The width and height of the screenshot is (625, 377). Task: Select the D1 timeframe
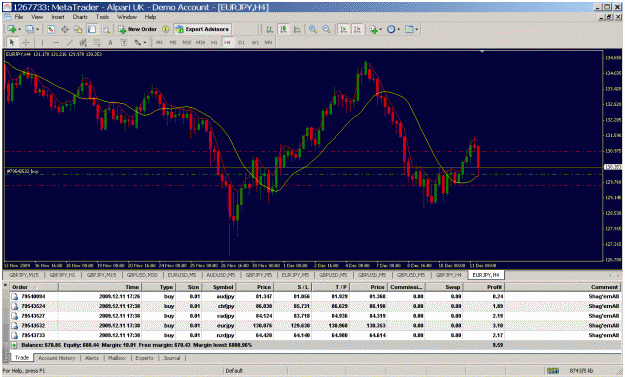click(241, 42)
